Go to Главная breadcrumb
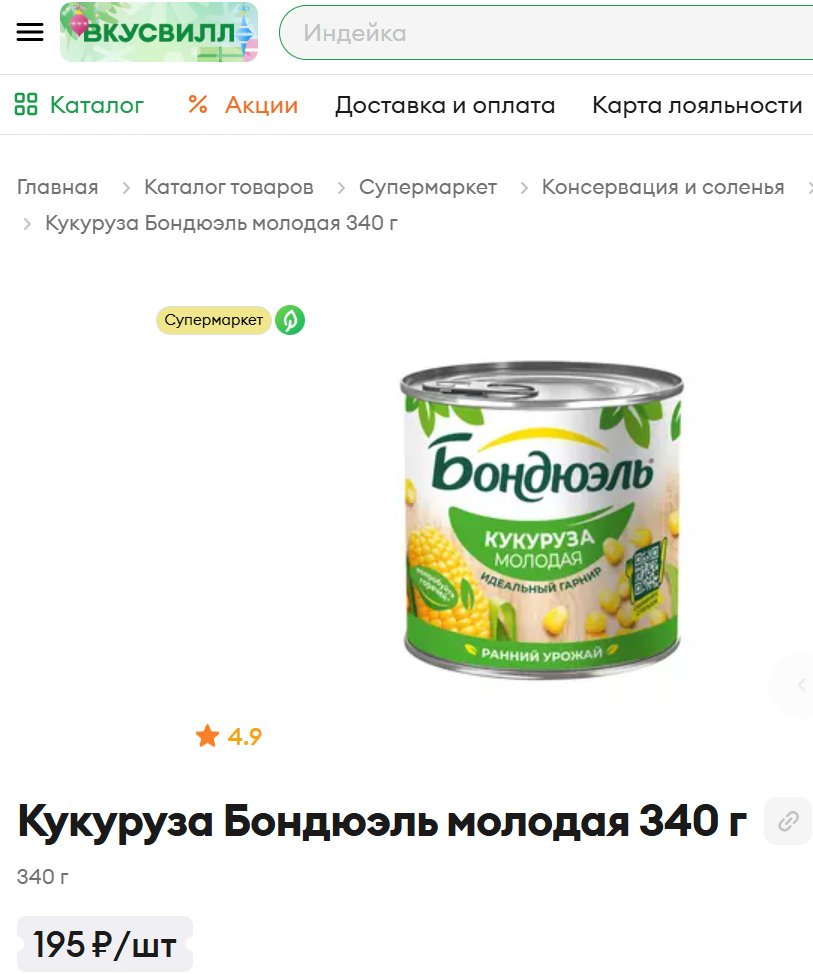Screen dimensions: 813x974 tap(57, 187)
